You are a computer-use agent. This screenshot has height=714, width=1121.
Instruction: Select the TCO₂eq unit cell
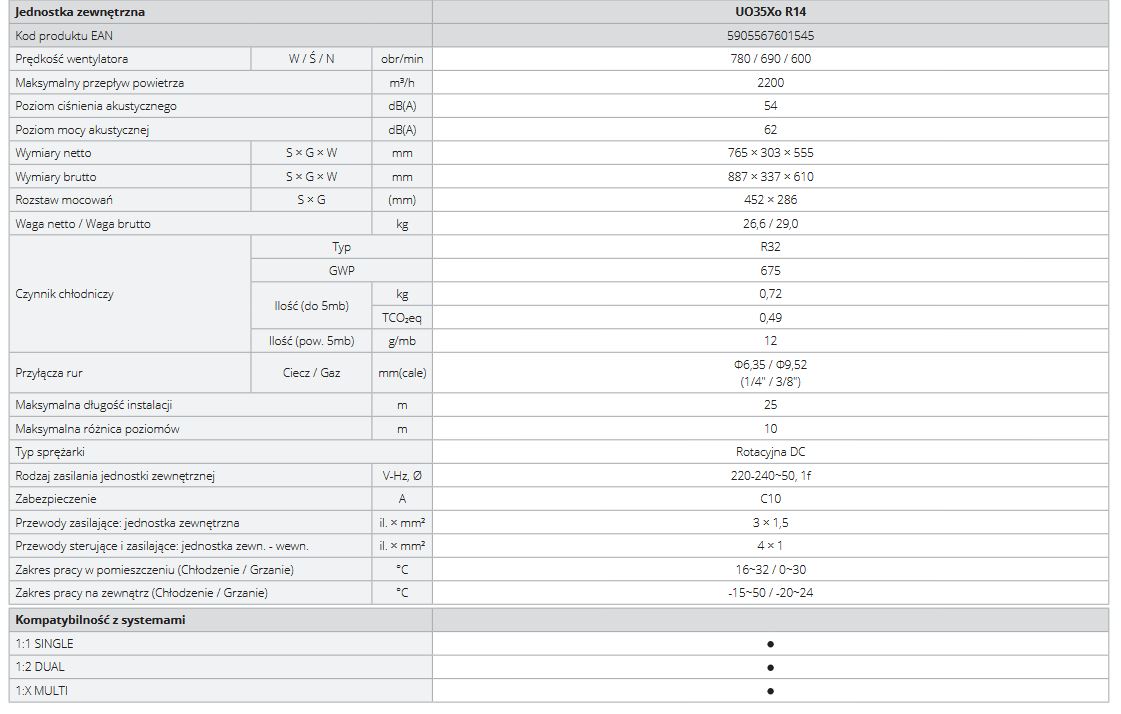pyautogui.click(x=401, y=317)
